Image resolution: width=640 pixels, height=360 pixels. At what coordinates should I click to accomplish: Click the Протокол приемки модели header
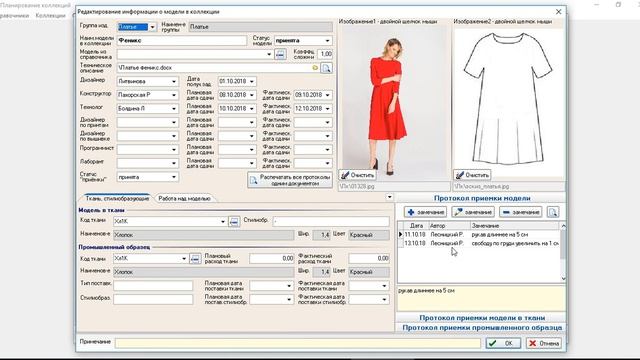tap(481, 198)
